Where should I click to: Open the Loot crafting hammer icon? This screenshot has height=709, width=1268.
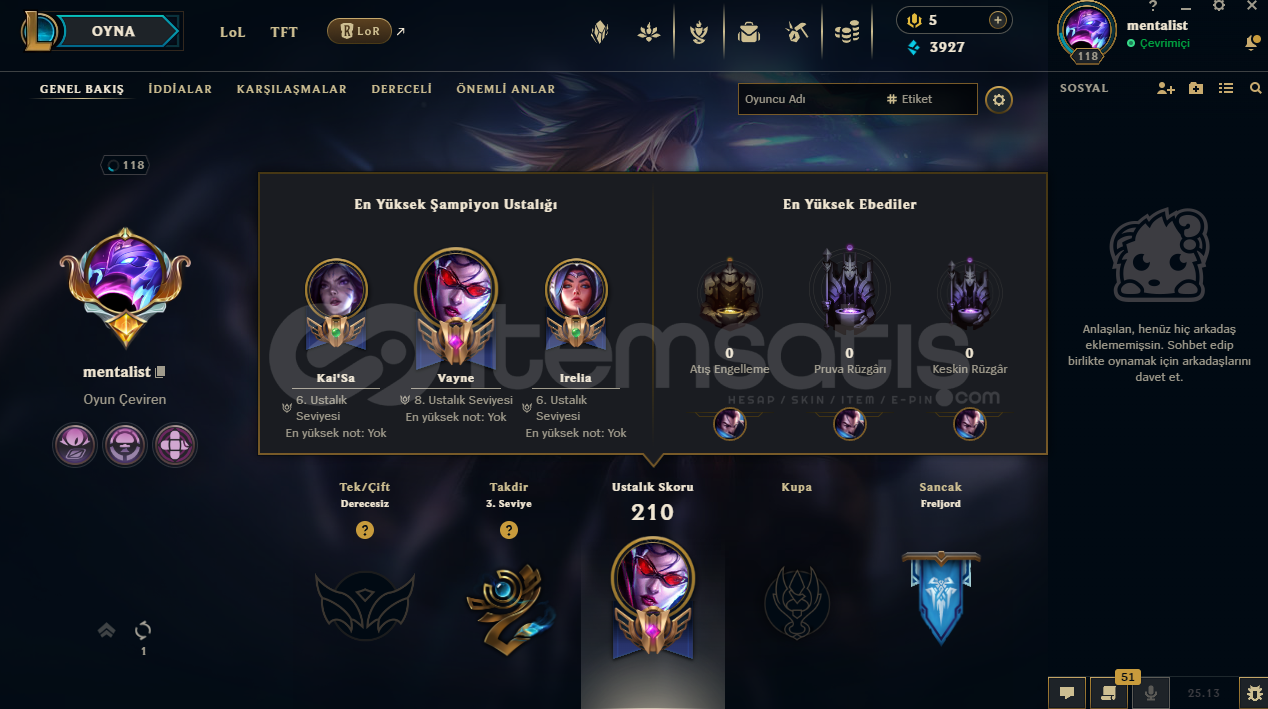pos(797,33)
